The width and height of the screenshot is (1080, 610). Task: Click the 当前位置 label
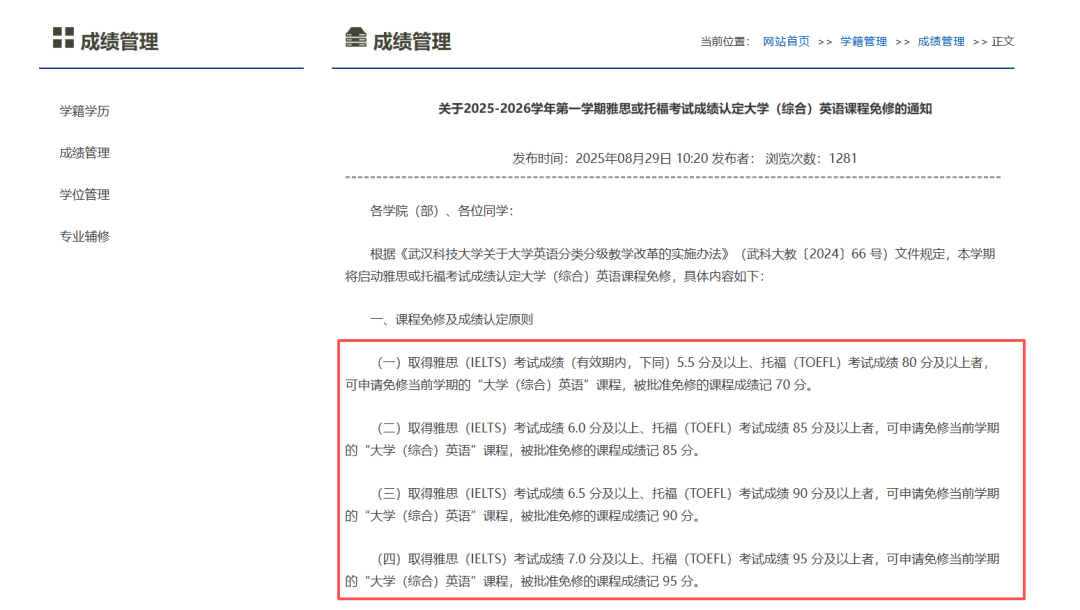point(724,42)
